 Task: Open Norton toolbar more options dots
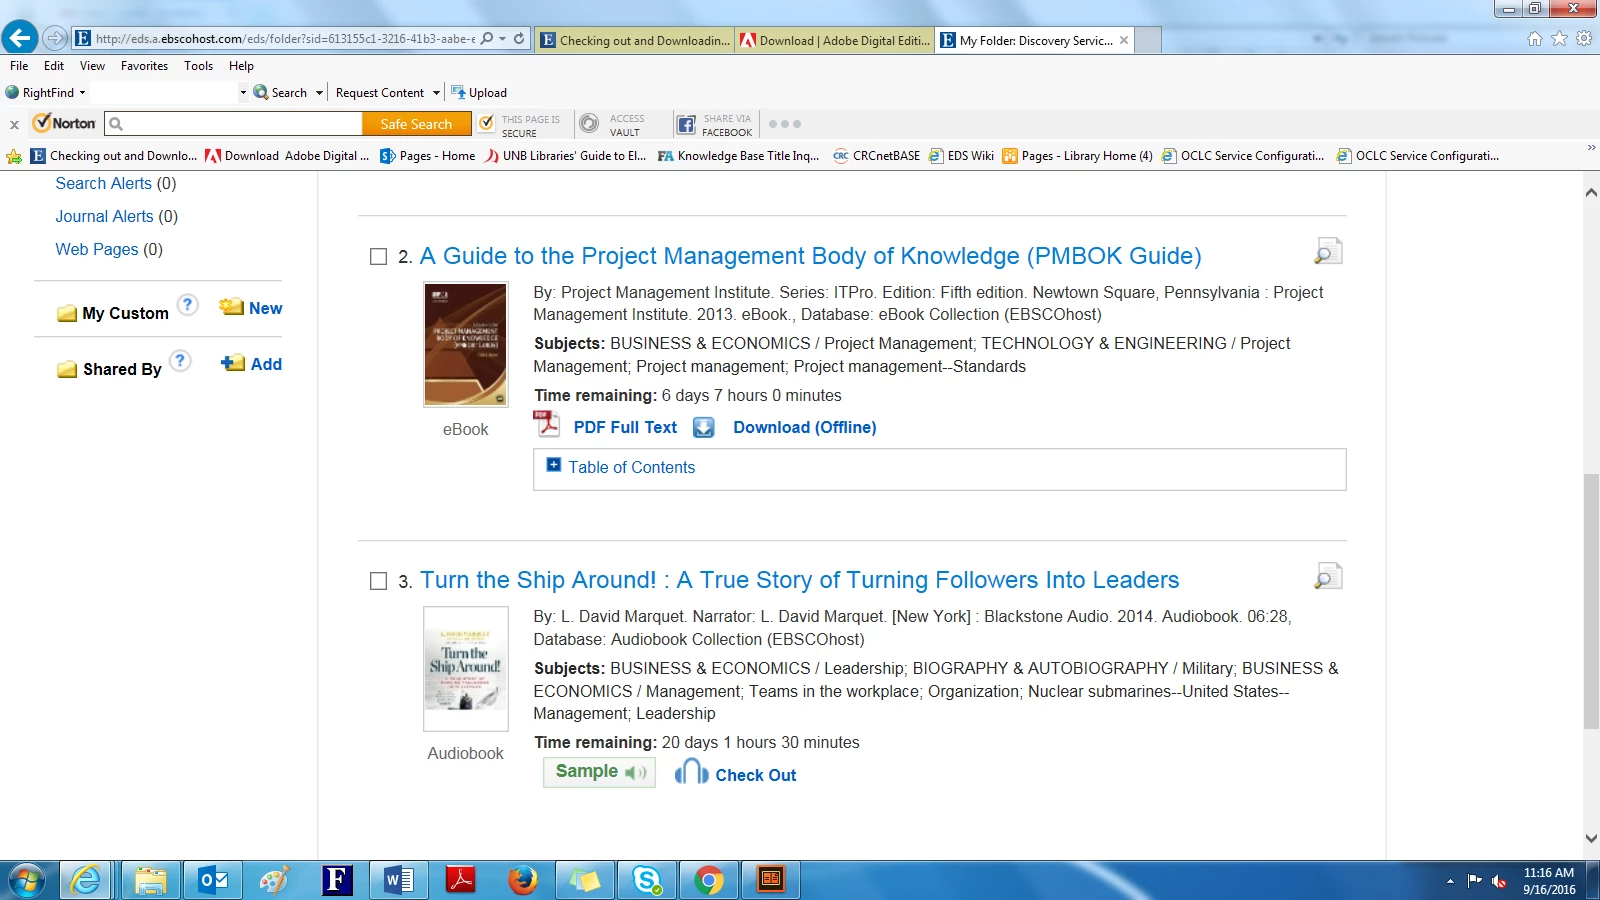785,124
